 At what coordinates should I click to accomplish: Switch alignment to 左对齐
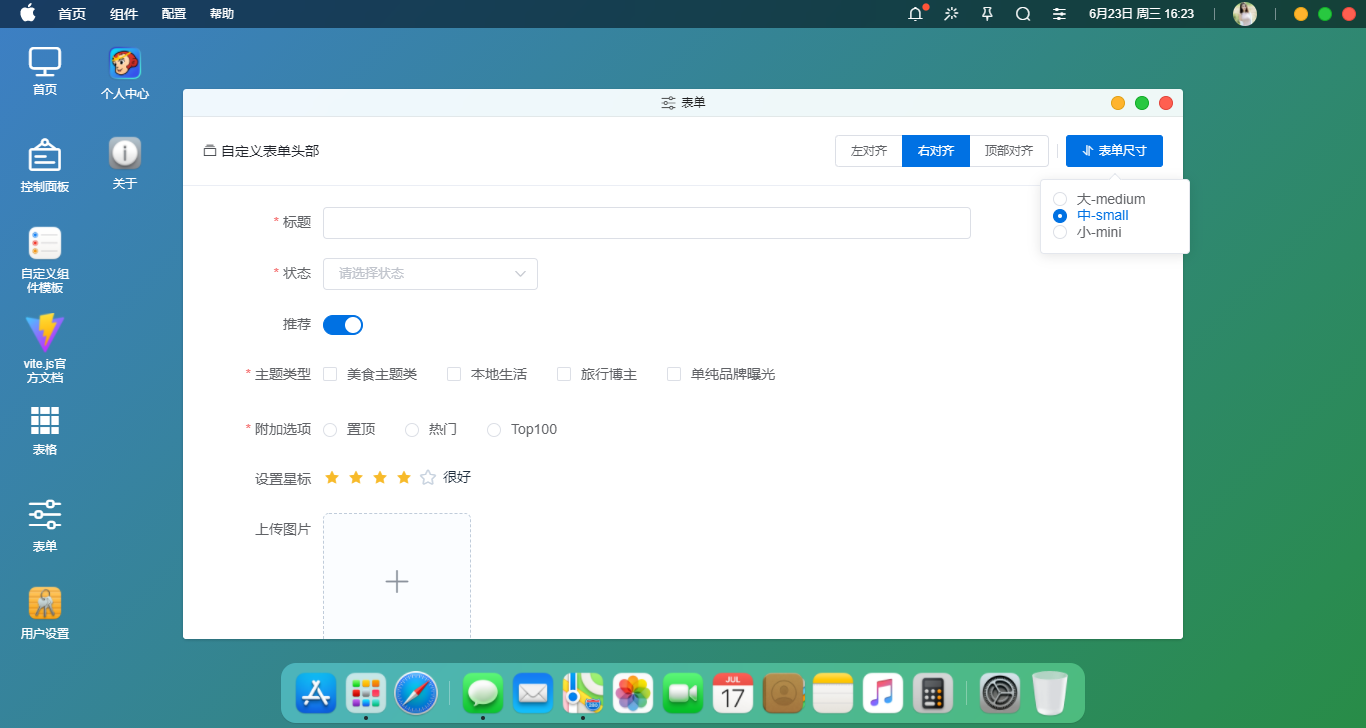tap(868, 150)
